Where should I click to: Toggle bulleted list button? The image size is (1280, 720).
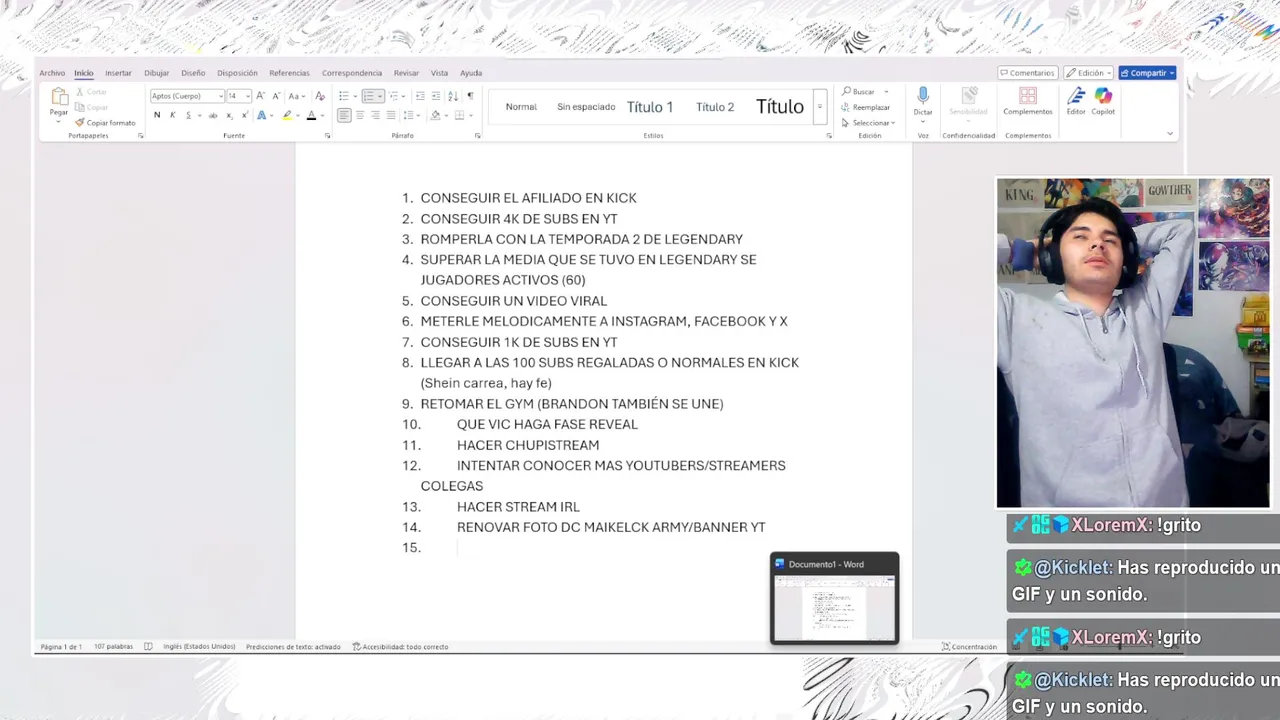343,96
